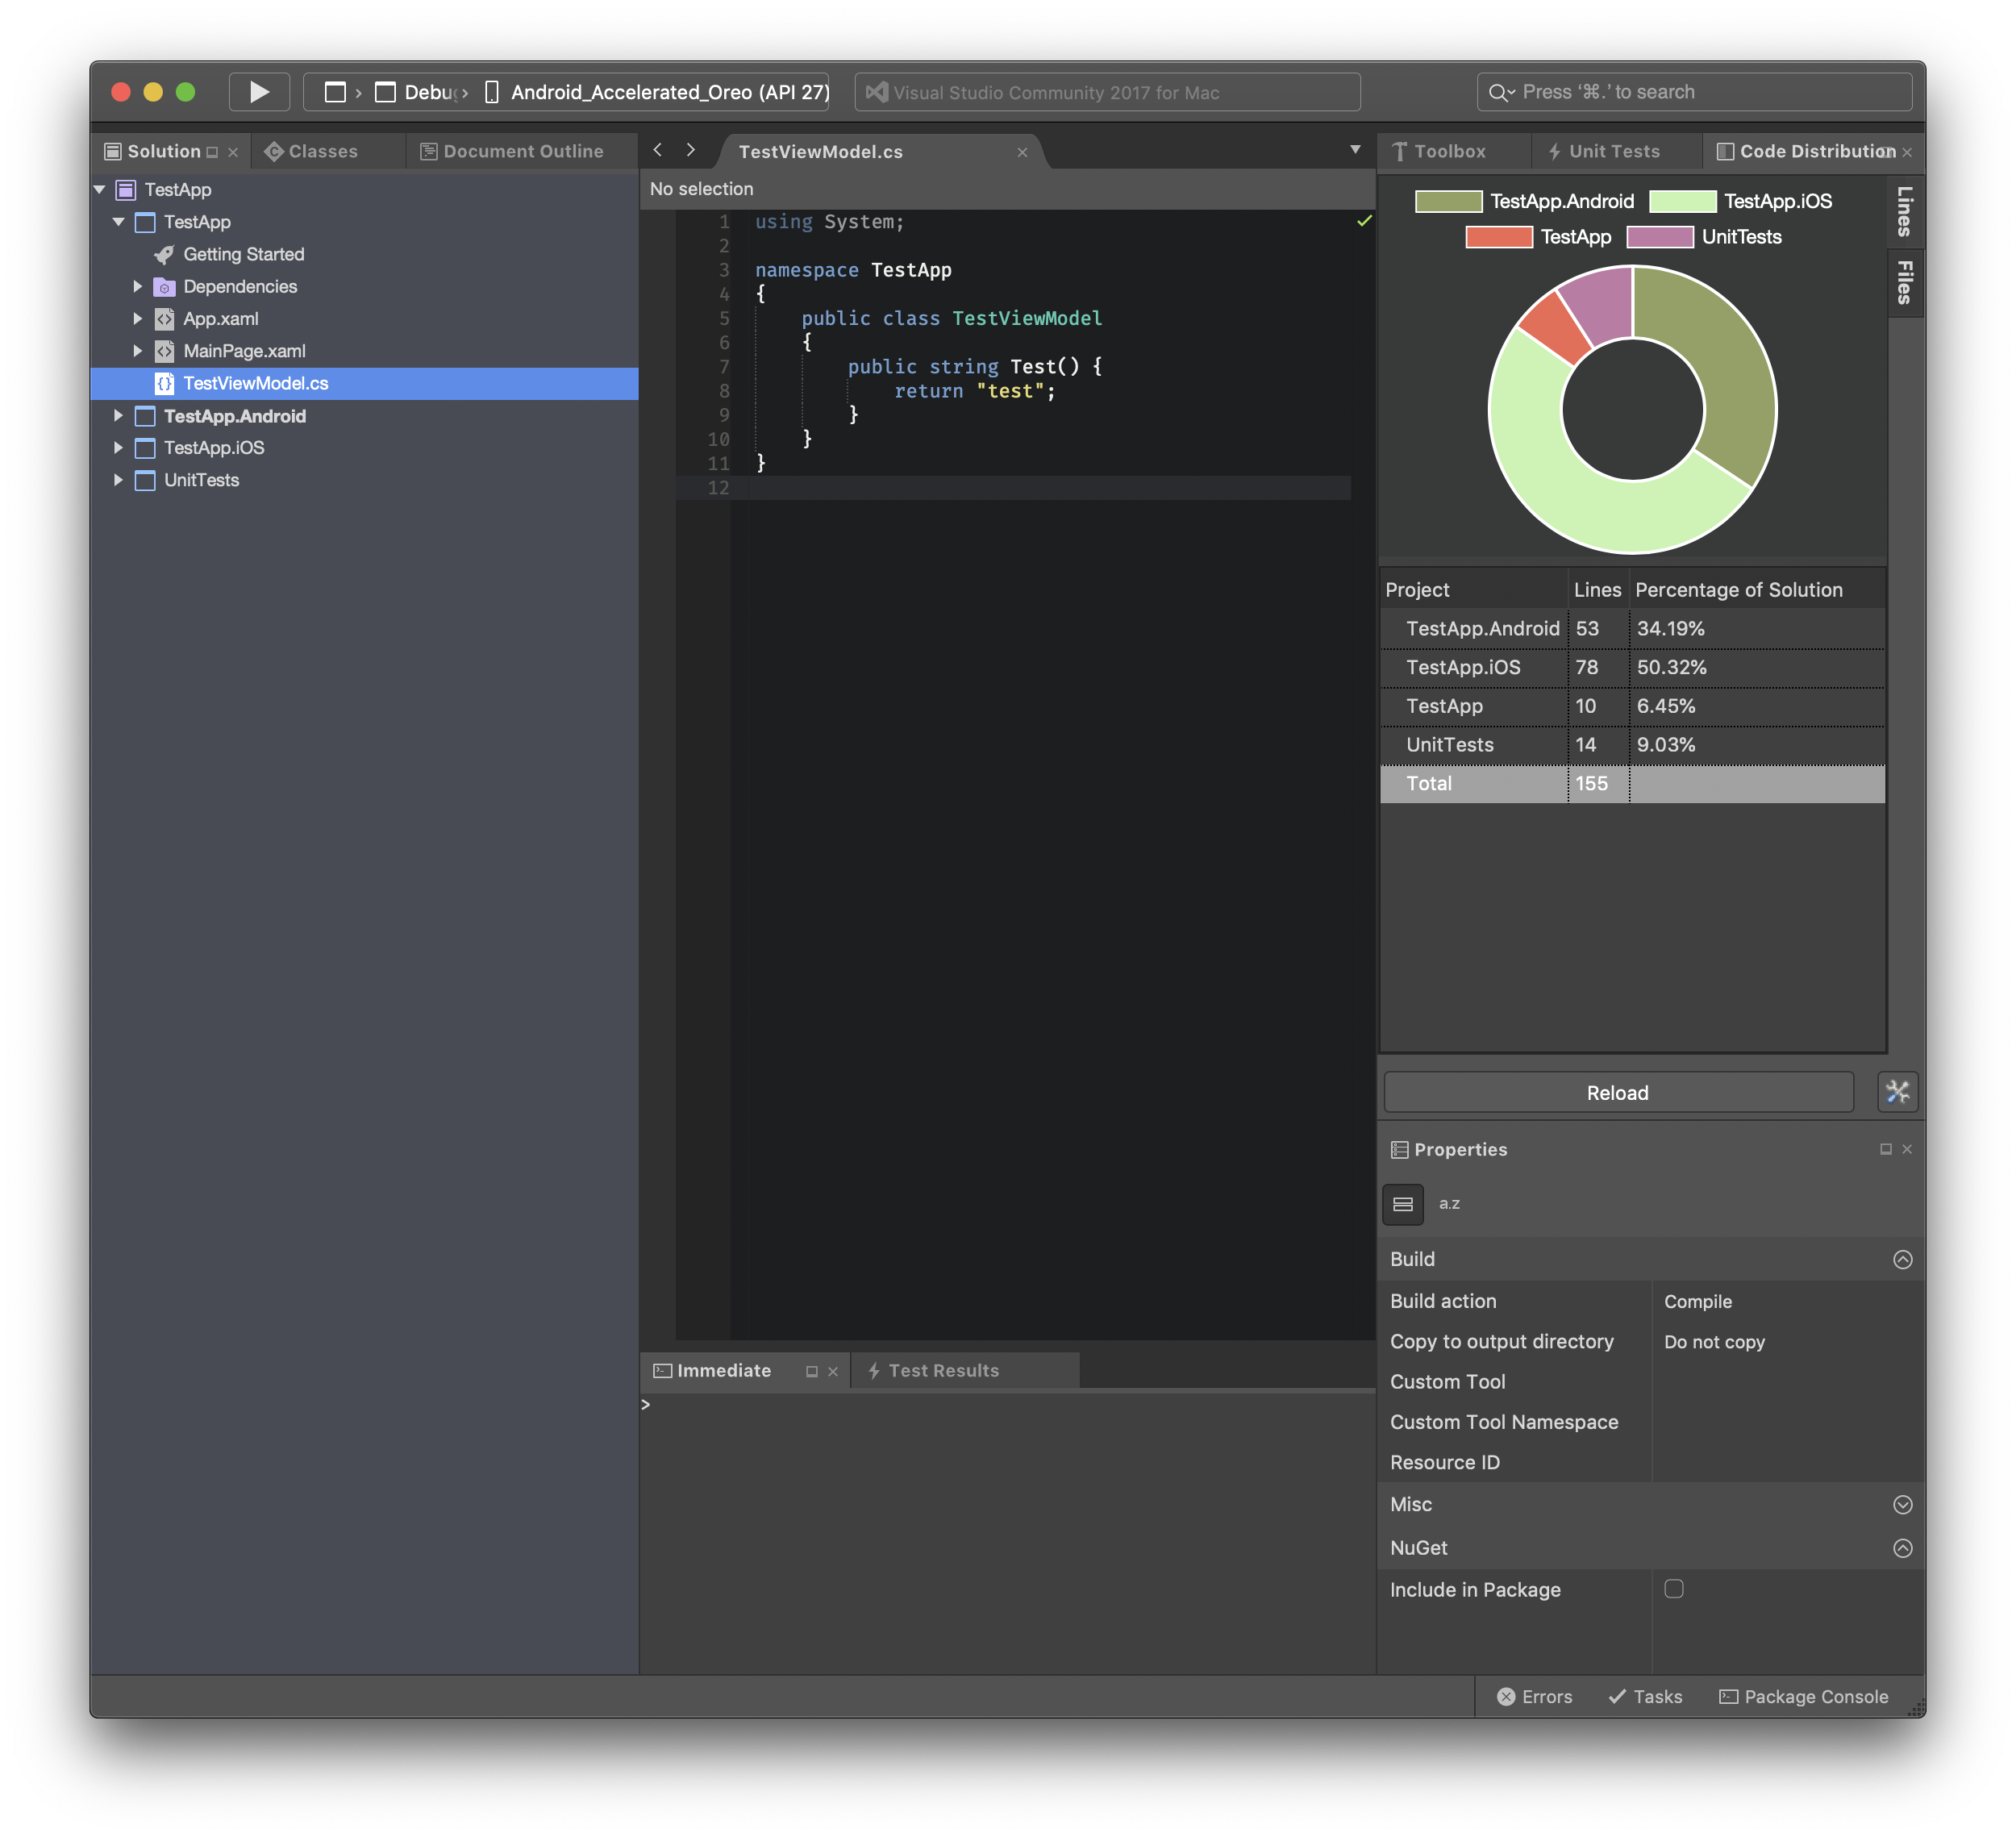Switch properties to categorized view icon
2016x1837 pixels.
(x=1402, y=1204)
